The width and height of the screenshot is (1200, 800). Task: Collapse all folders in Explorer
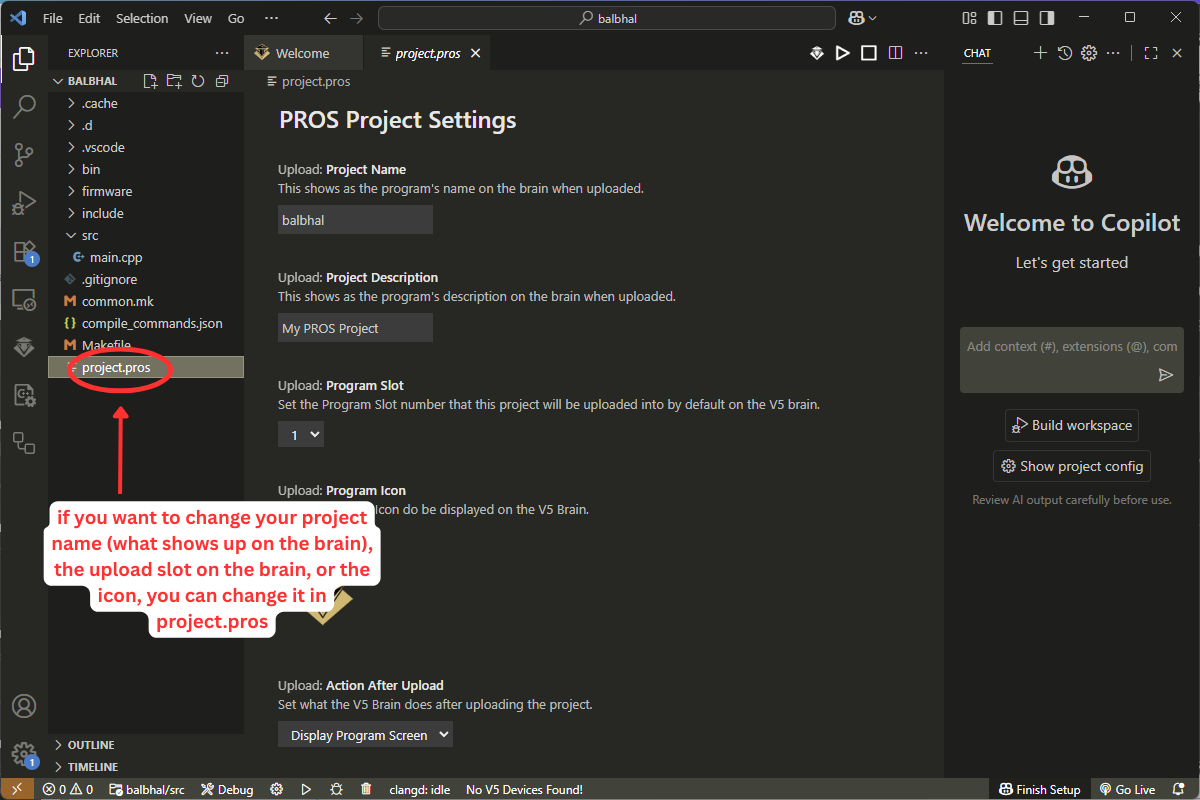coord(222,81)
